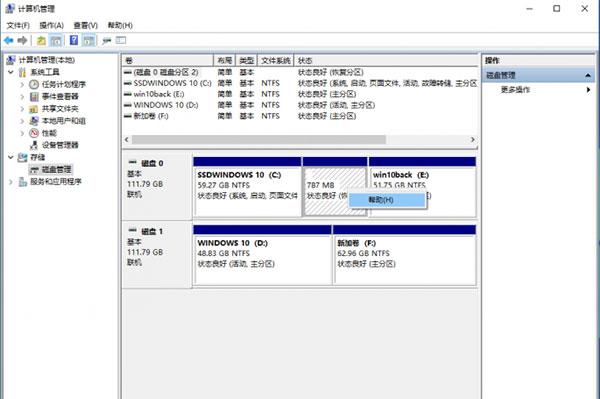
Task: Expand the 本地用户和组 node
Action: 22,121
